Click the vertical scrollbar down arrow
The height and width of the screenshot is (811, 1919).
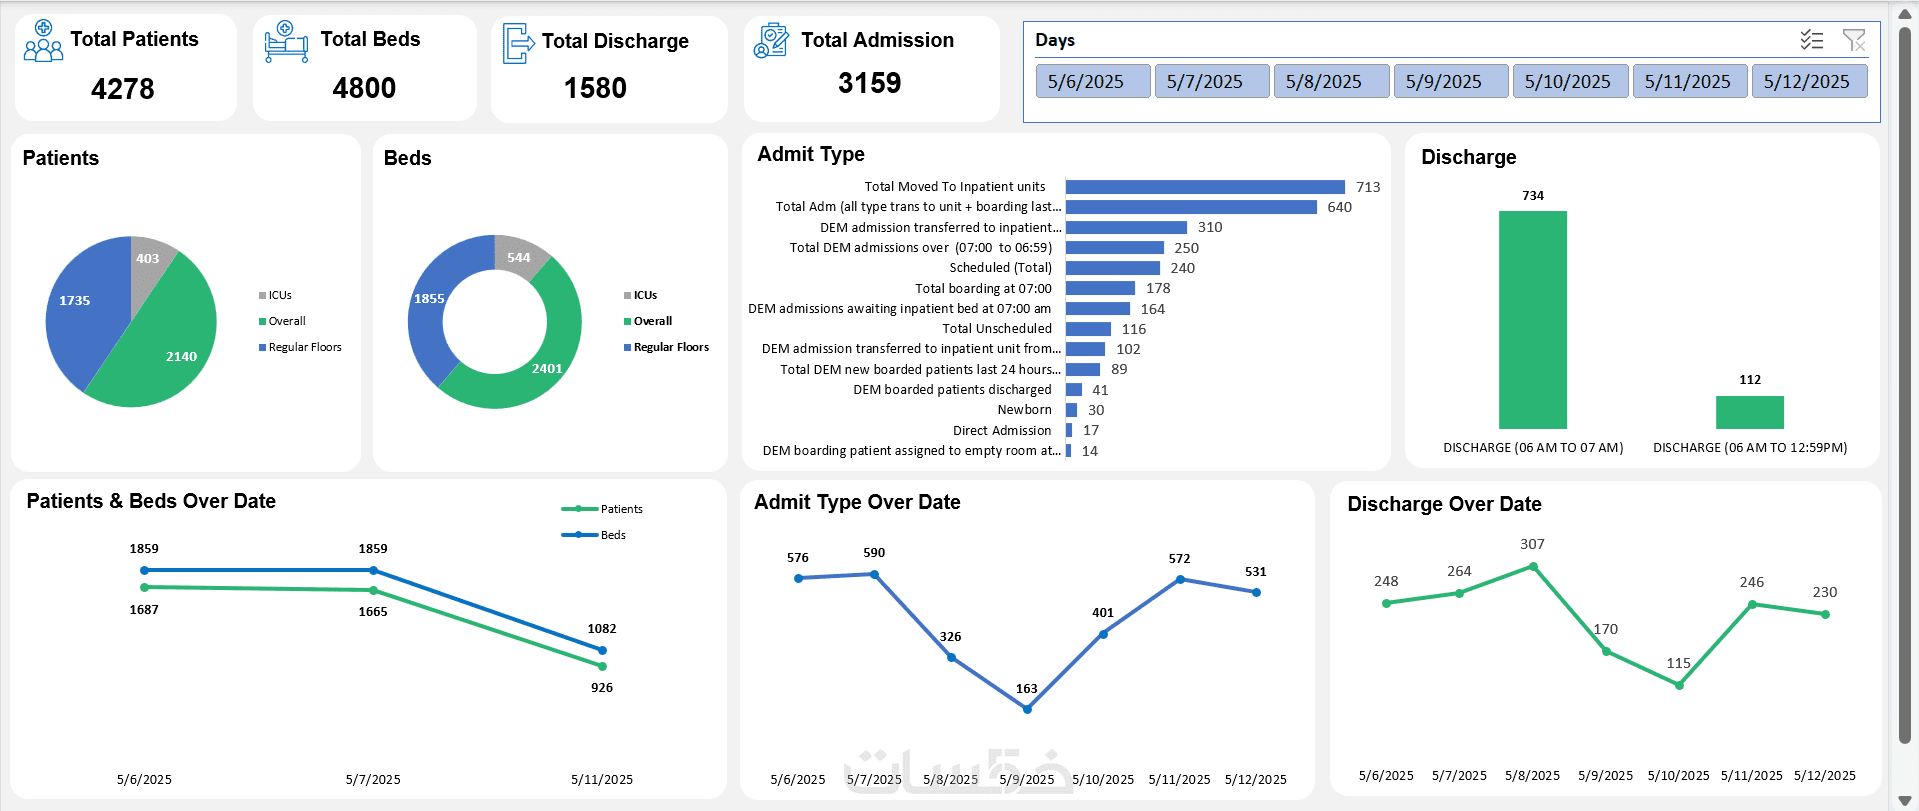pos(1904,800)
